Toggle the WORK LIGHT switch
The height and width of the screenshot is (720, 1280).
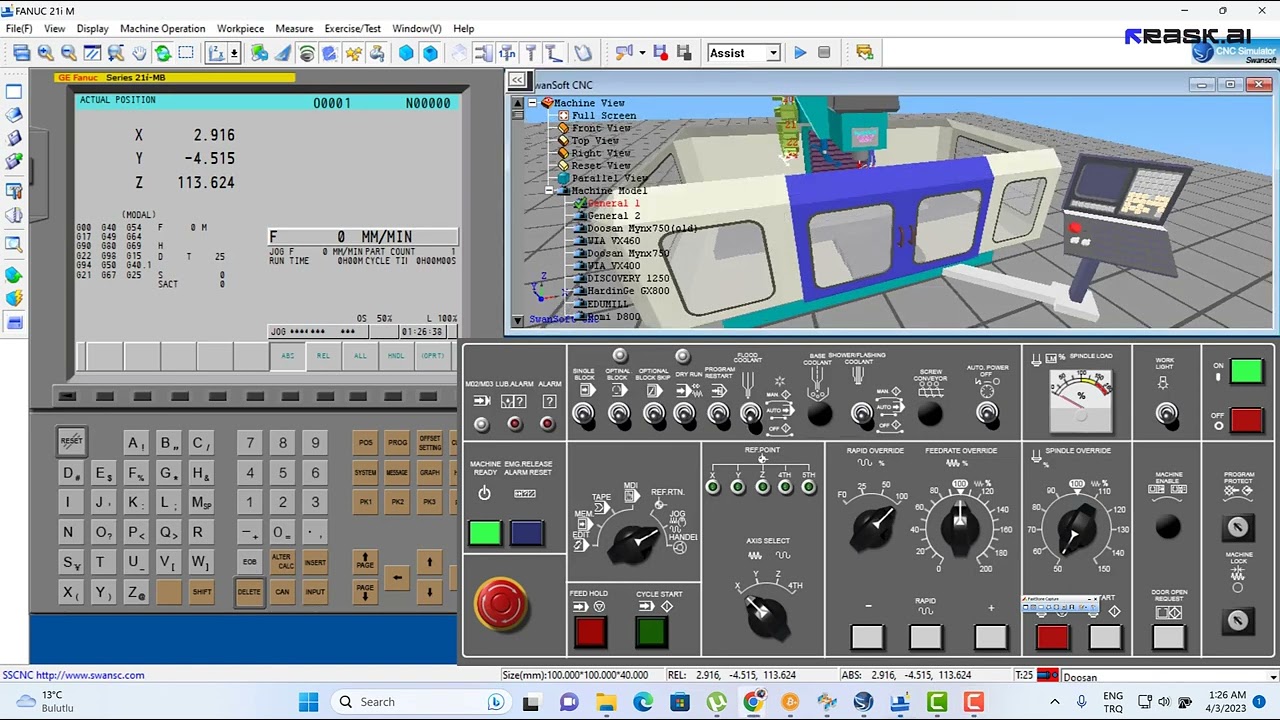point(1165,414)
